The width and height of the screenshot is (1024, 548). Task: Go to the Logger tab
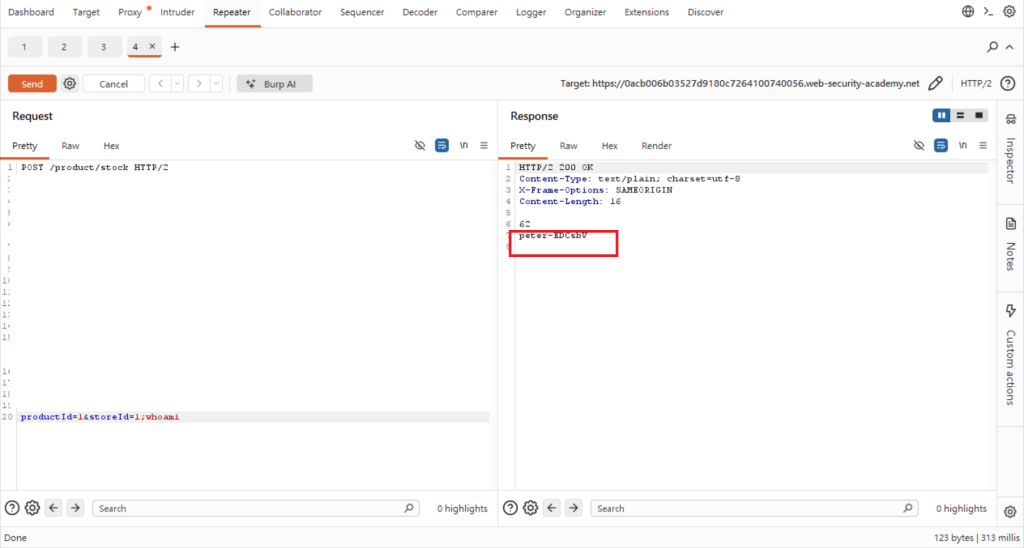(531, 12)
